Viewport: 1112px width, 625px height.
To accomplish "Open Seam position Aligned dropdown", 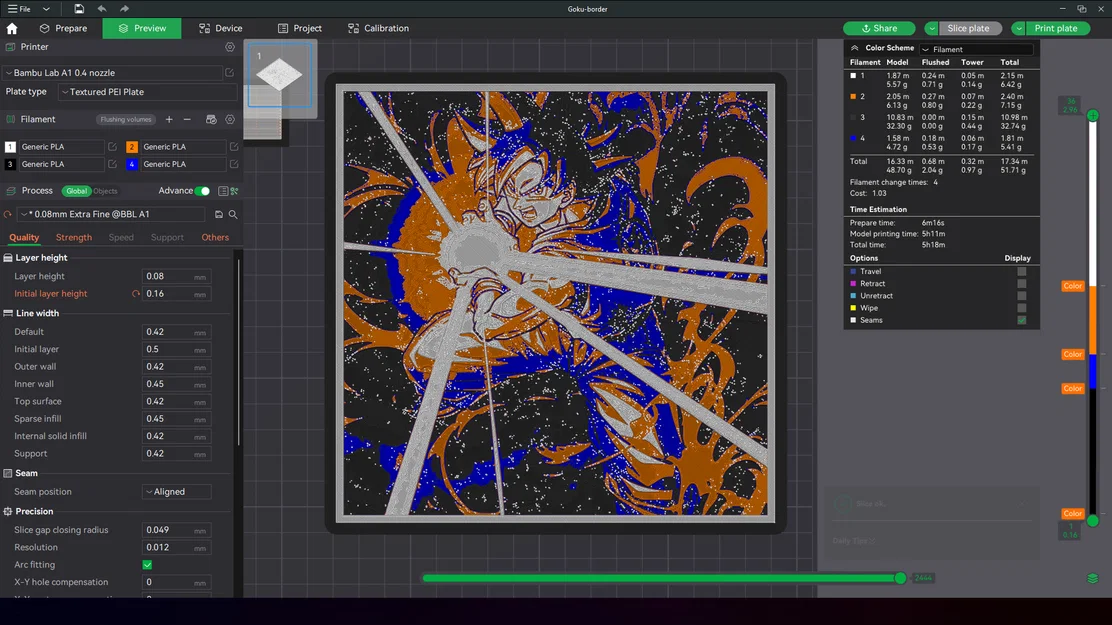I will click(177, 492).
